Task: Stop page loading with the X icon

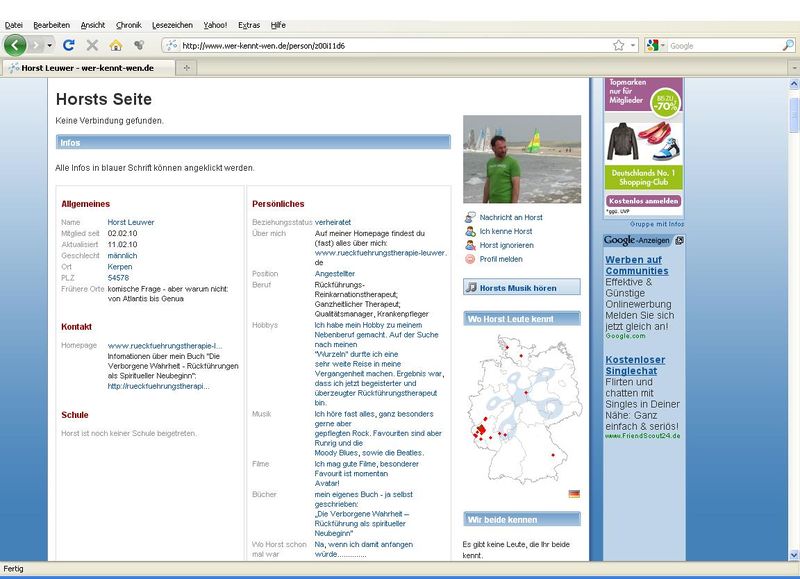Action: click(x=91, y=43)
